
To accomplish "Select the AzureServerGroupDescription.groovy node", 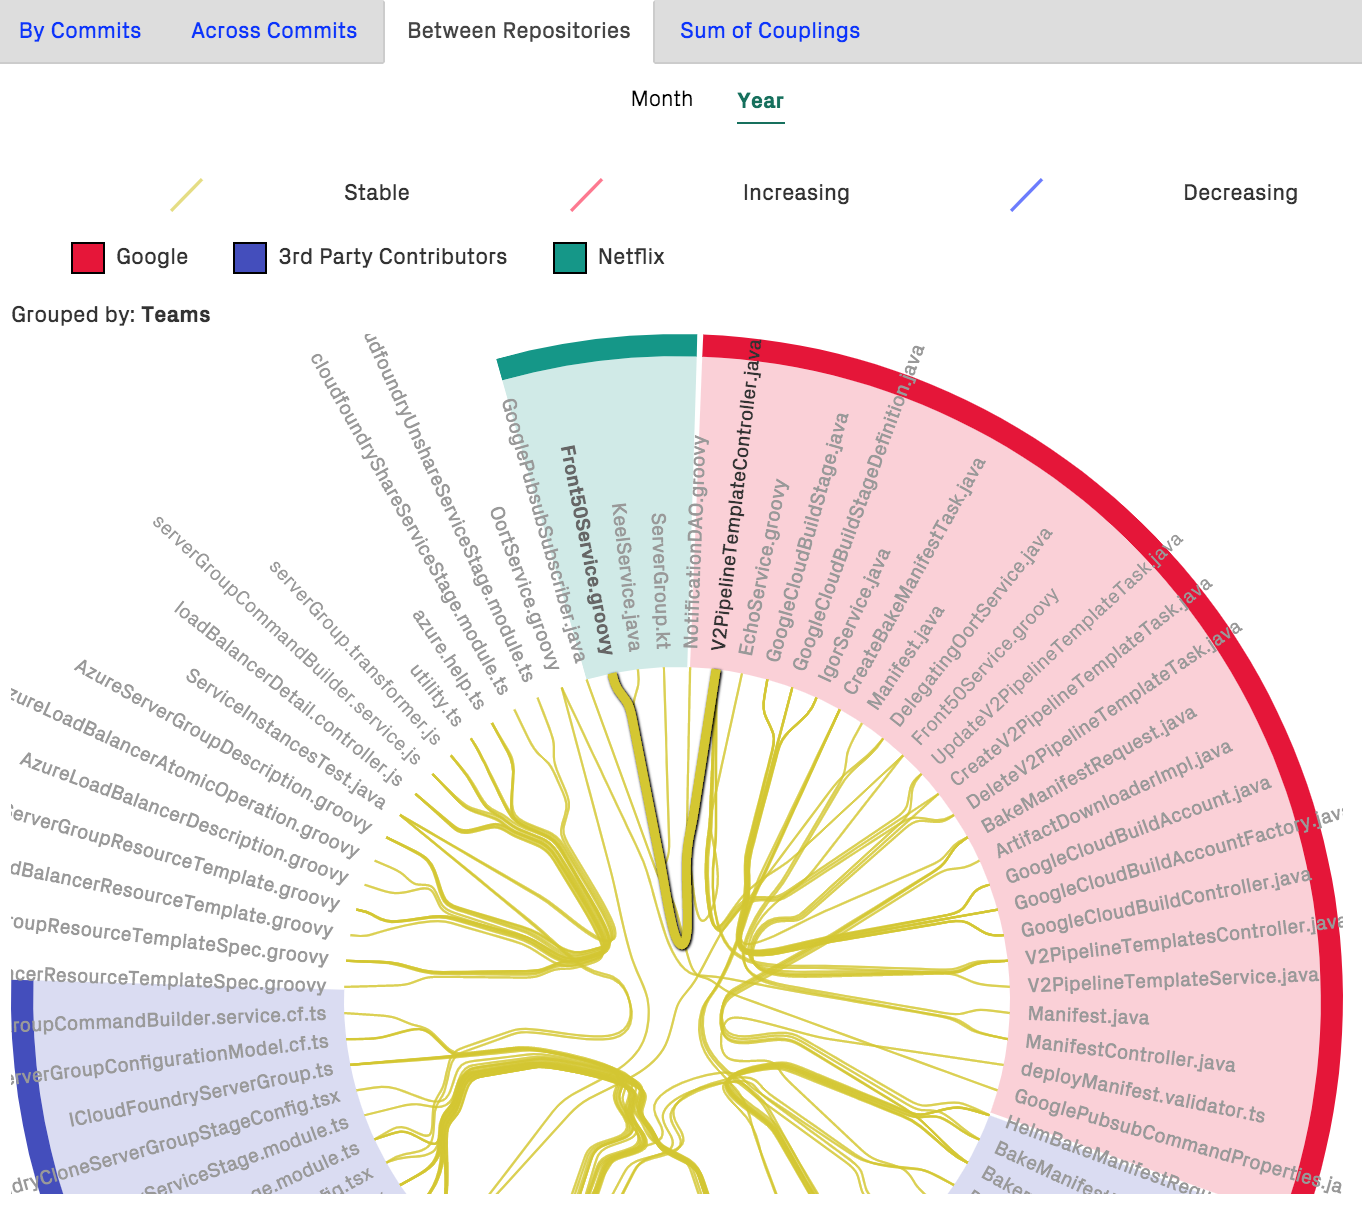I will pyautogui.click(x=222, y=746).
